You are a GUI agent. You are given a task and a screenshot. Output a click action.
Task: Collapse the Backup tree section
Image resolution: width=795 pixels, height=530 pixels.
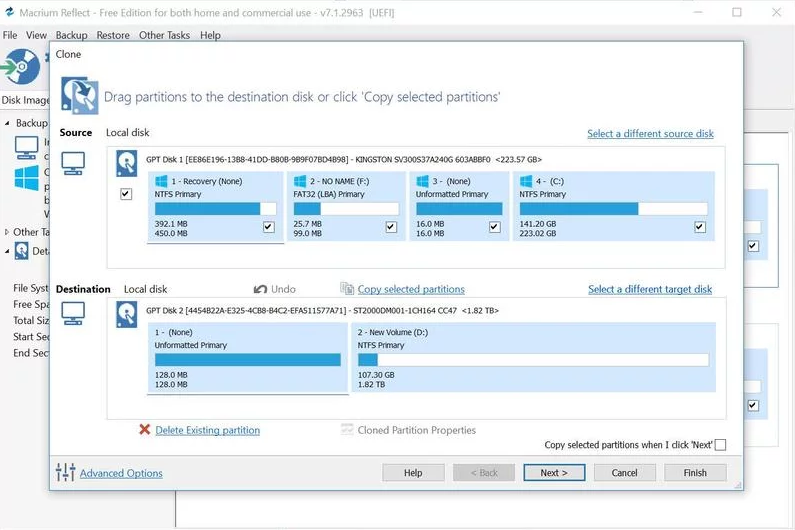7,123
